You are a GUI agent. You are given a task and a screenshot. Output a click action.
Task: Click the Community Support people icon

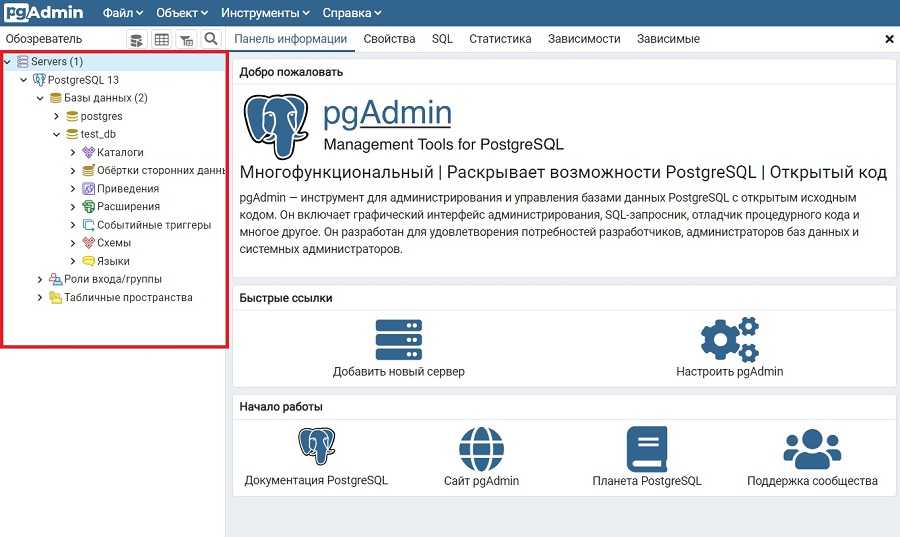812,448
